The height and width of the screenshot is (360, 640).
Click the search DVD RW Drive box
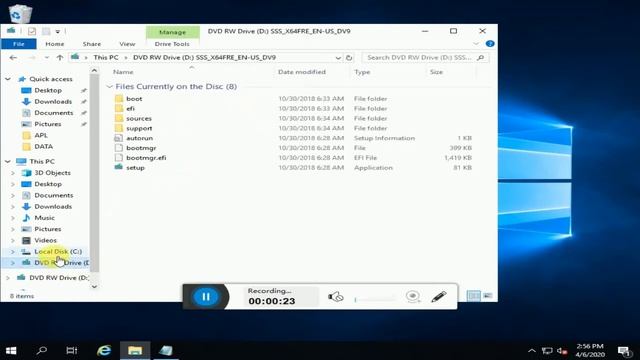(425, 58)
